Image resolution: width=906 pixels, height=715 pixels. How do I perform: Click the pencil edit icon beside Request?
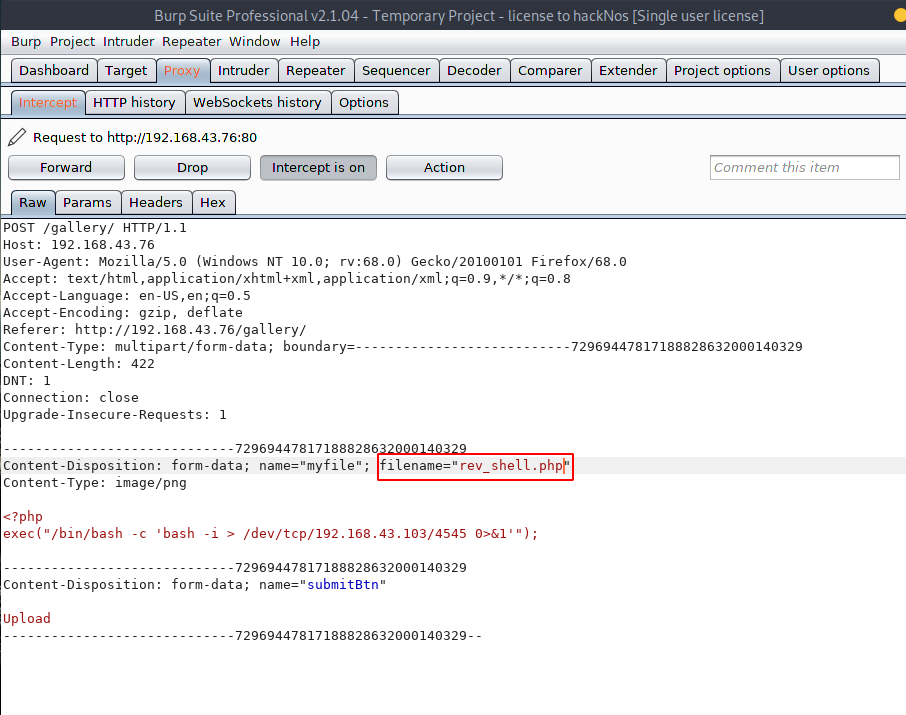[x=17, y=137]
